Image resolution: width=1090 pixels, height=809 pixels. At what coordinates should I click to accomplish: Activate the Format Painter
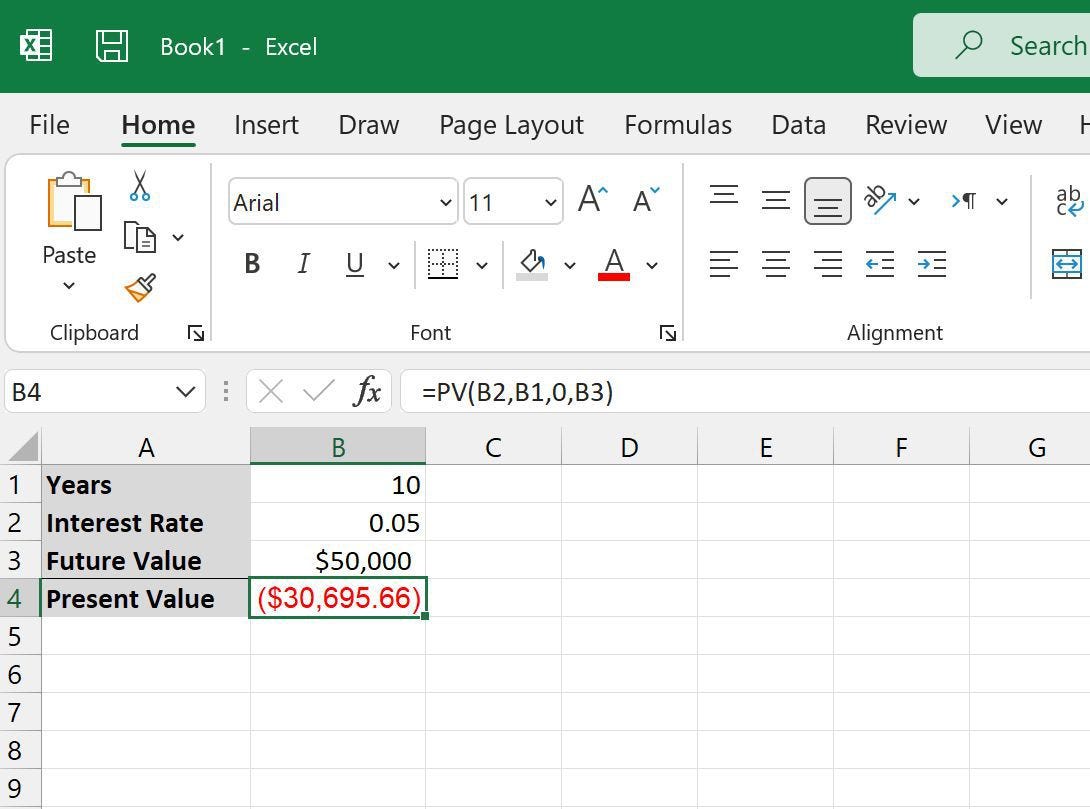pyautogui.click(x=138, y=288)
